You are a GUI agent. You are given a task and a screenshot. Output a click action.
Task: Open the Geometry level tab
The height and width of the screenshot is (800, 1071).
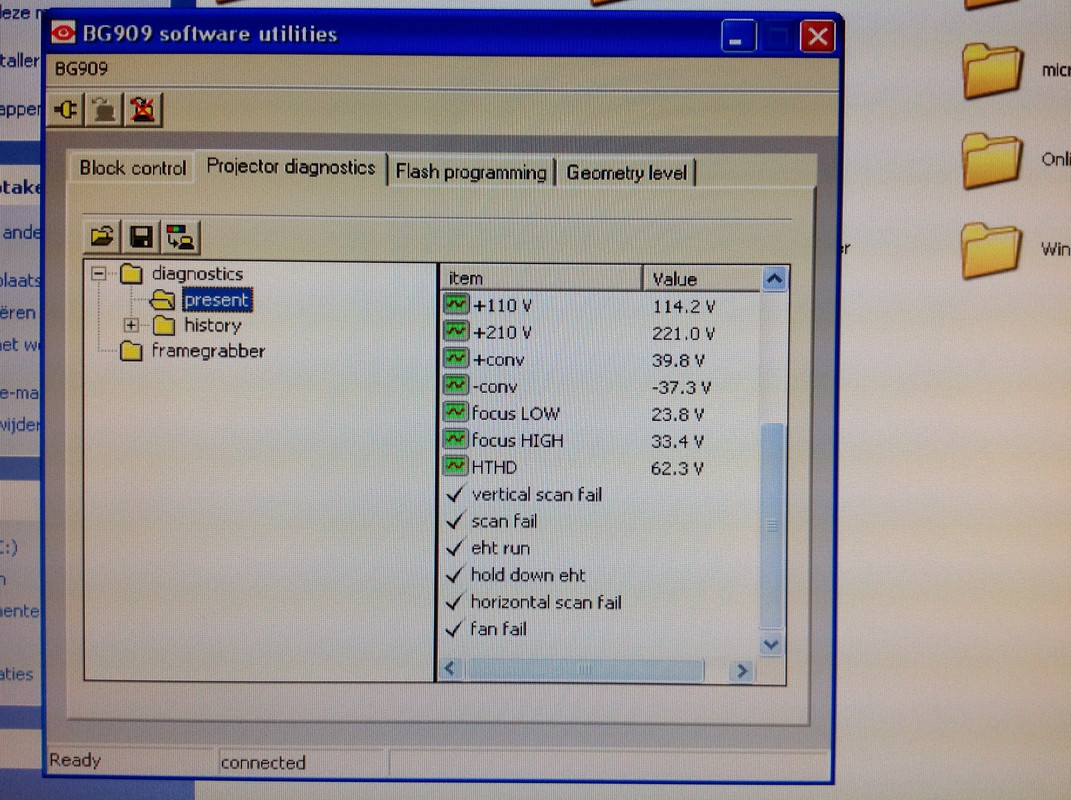(x=627, y=173)
